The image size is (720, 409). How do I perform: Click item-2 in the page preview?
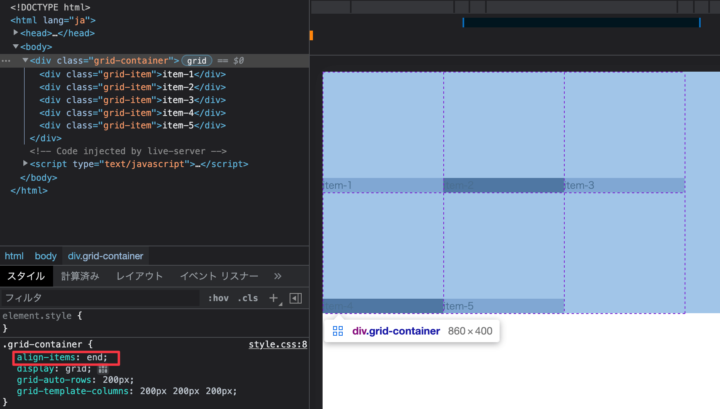(x=504, y=185)
